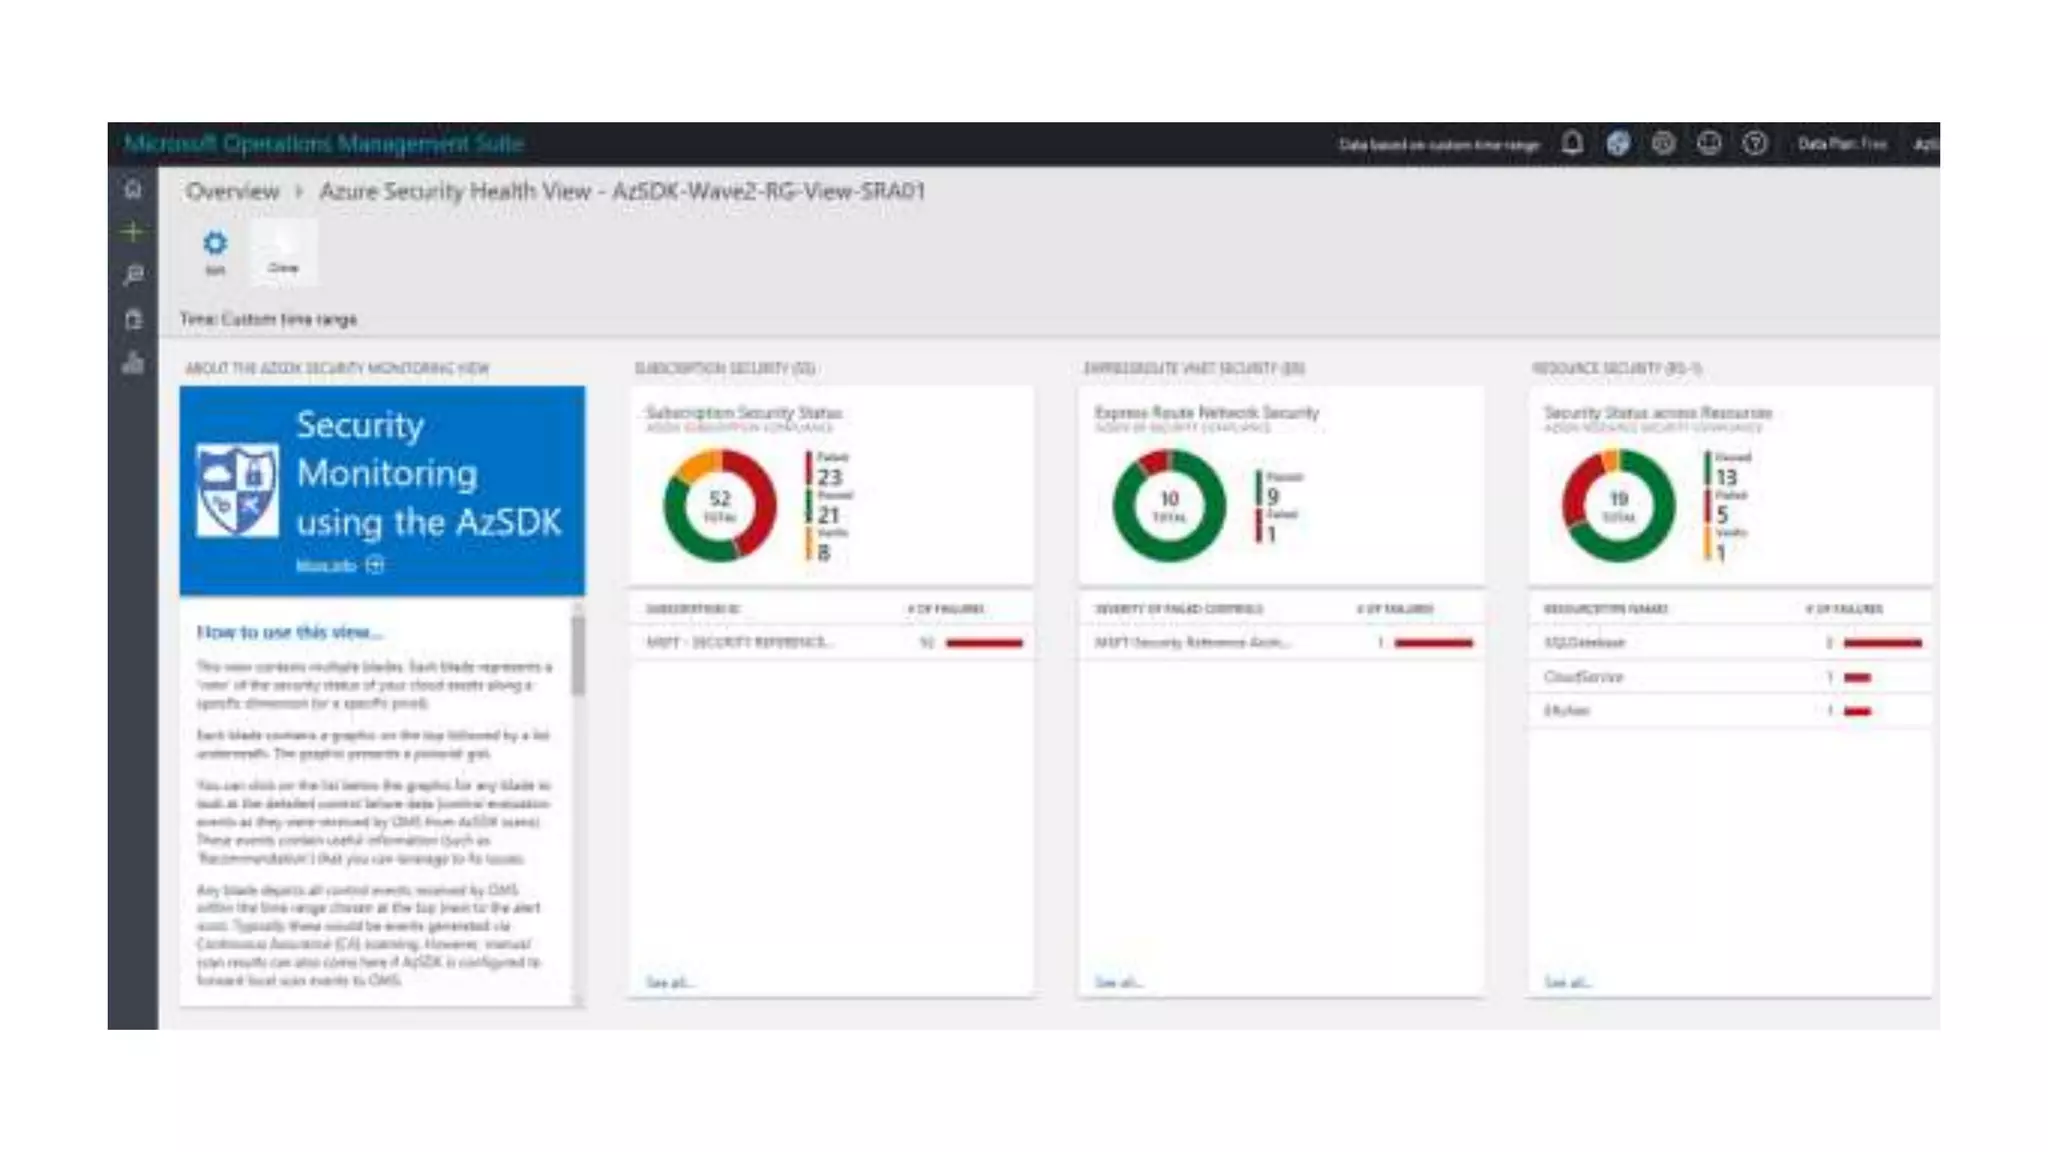Click scrollbar in How to use panel
Screen dimensions: 2048x1152
(x=578, y=656)
